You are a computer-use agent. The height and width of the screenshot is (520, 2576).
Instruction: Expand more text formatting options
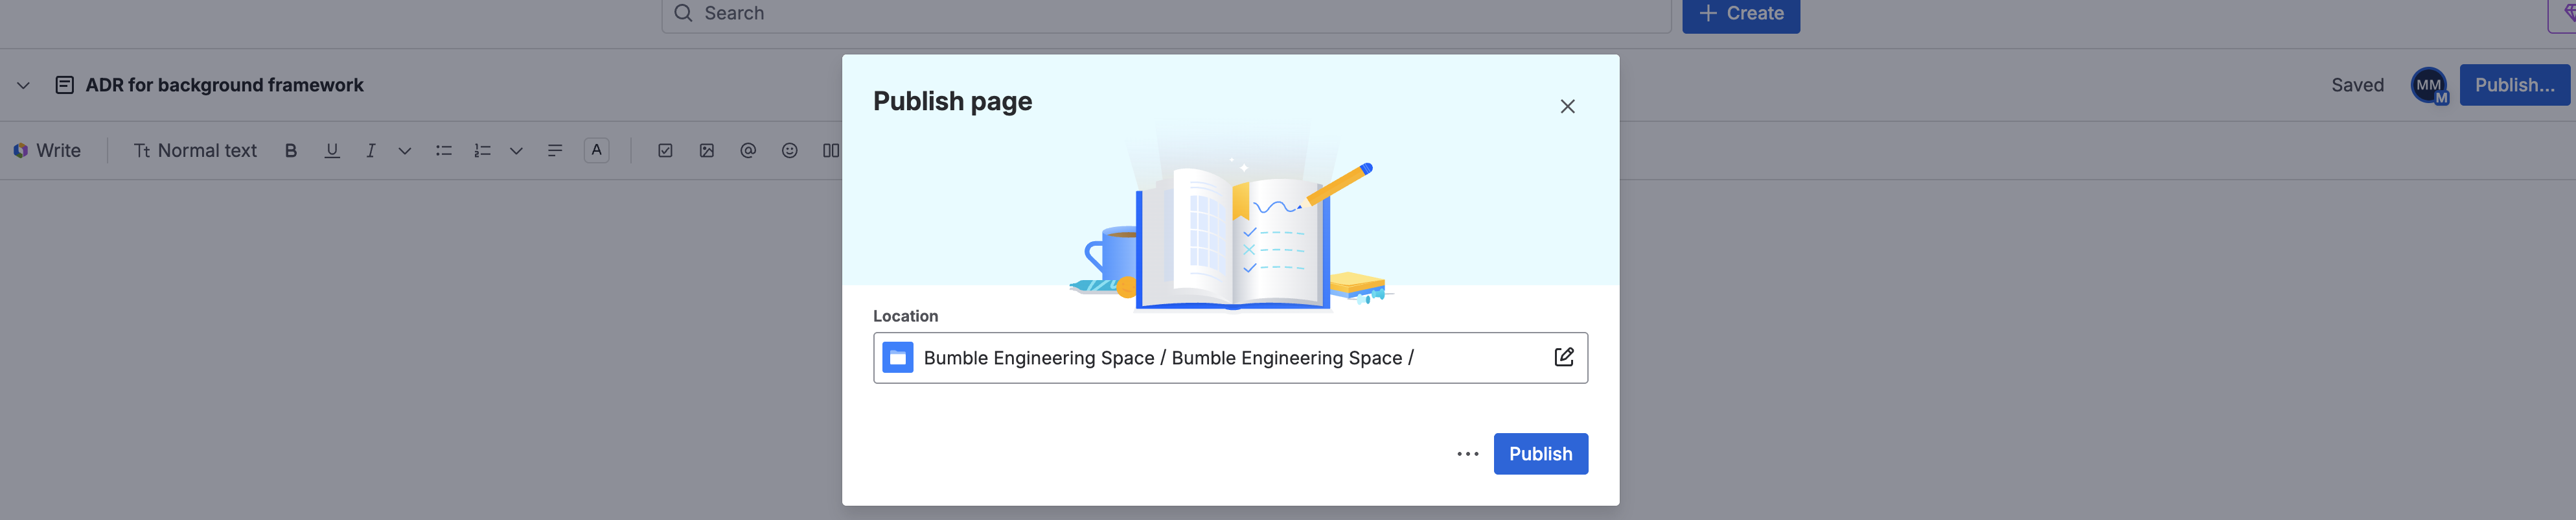click(405, 151)
